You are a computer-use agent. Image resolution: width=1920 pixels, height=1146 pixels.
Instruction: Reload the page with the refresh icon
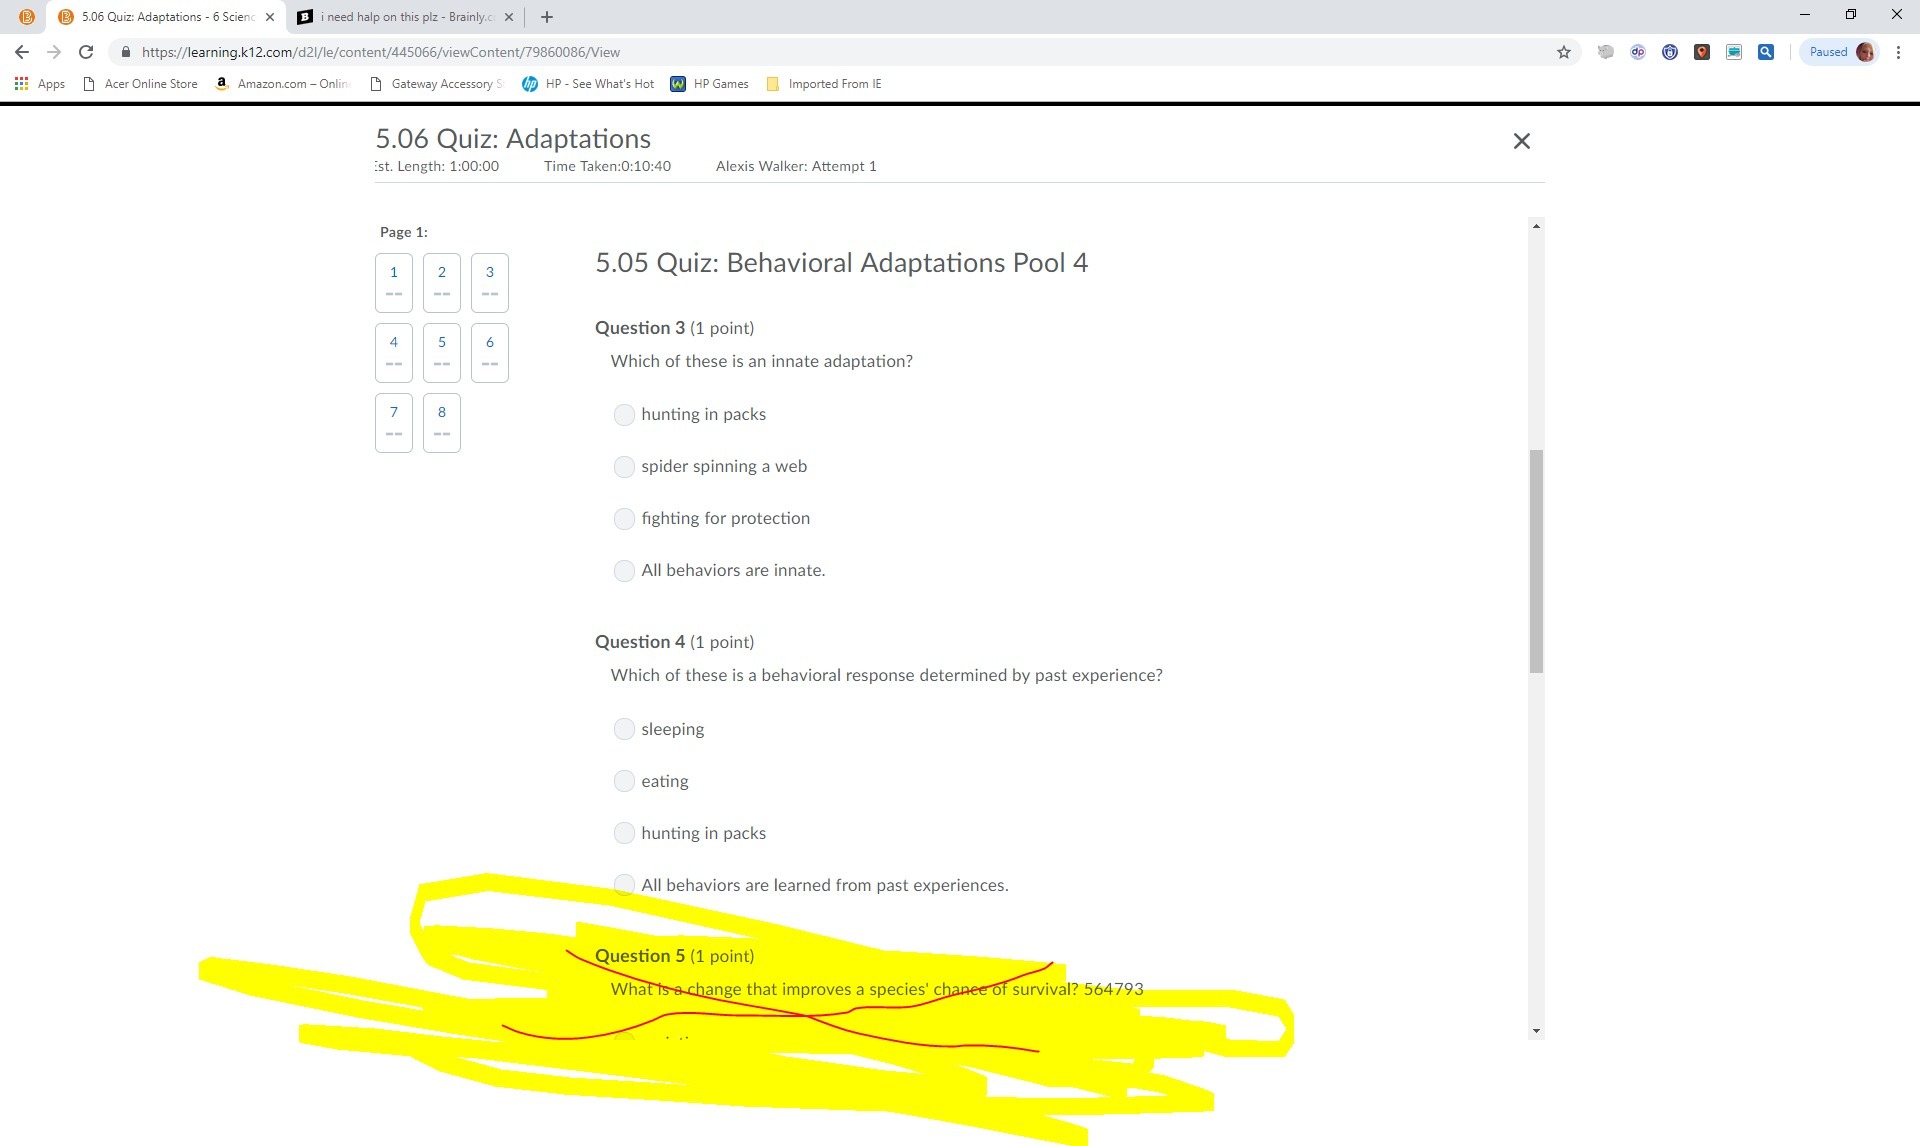(86, 52)
